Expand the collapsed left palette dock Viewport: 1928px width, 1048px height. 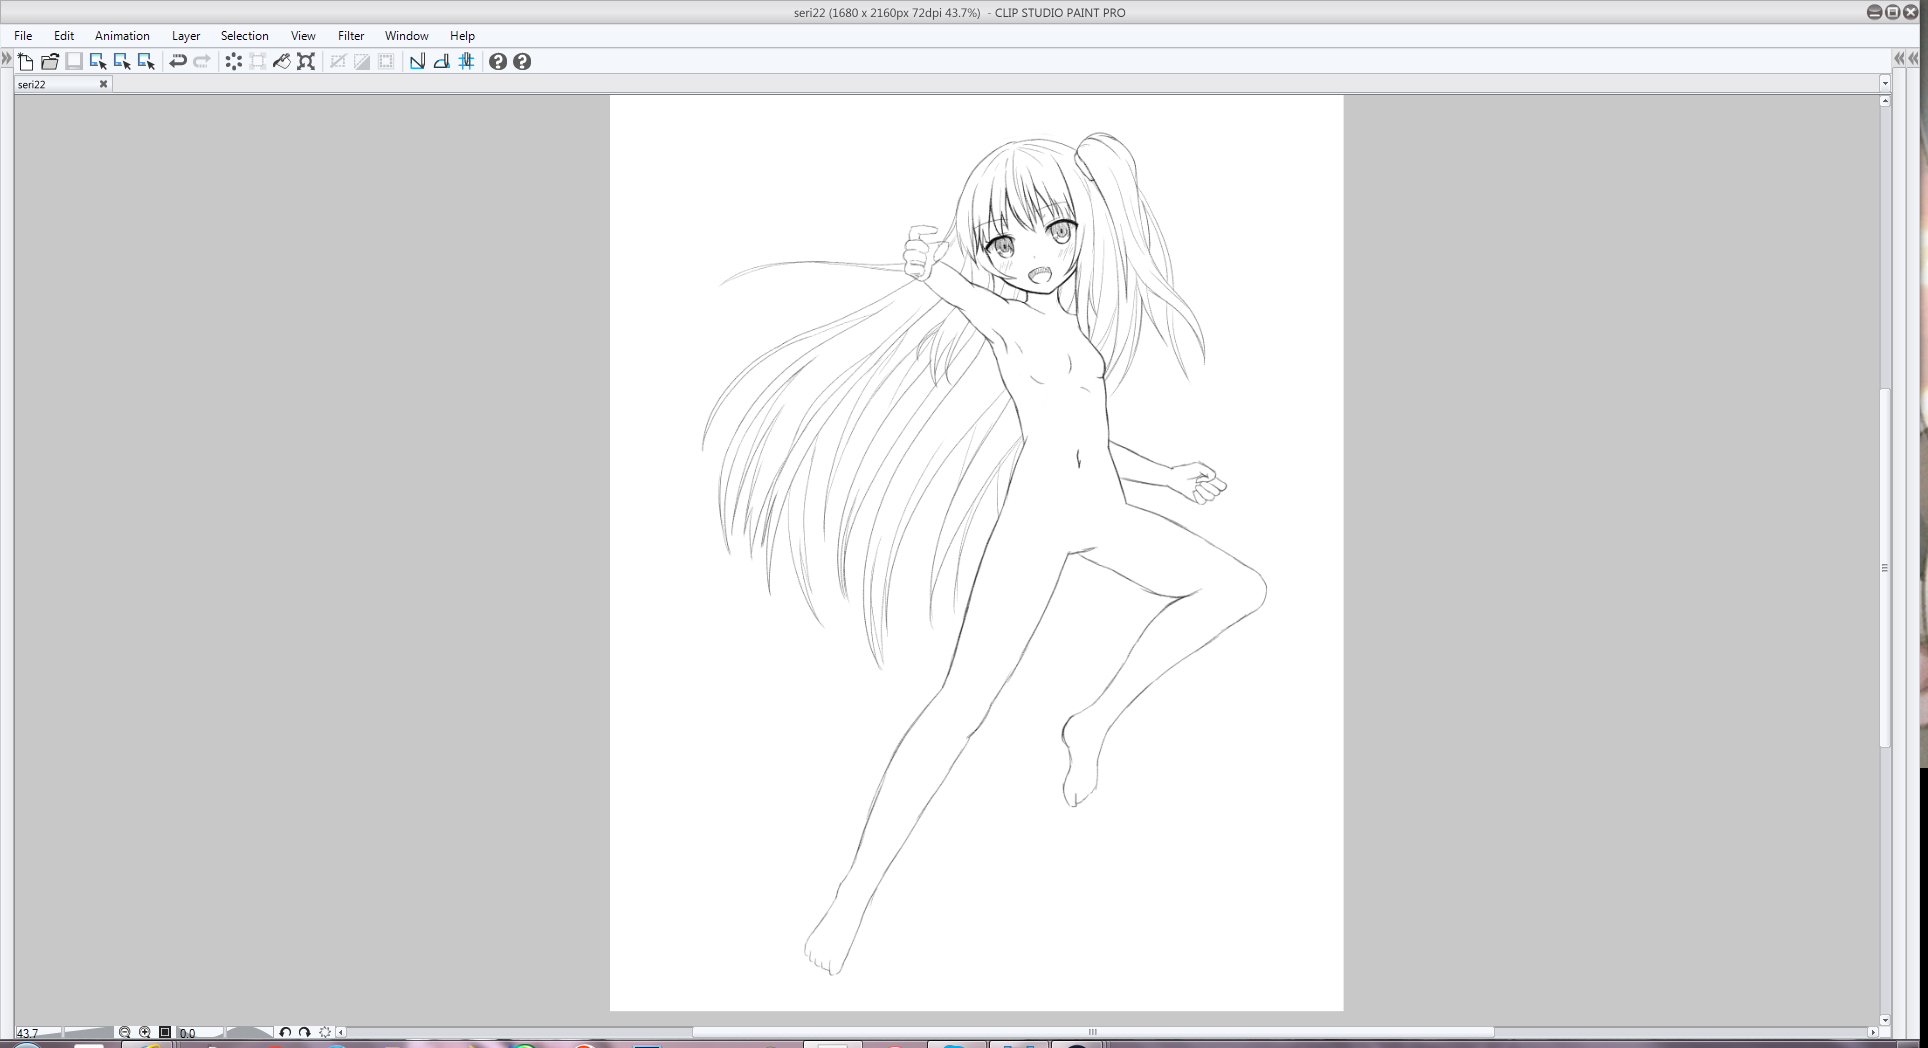(x=6, y=59)
